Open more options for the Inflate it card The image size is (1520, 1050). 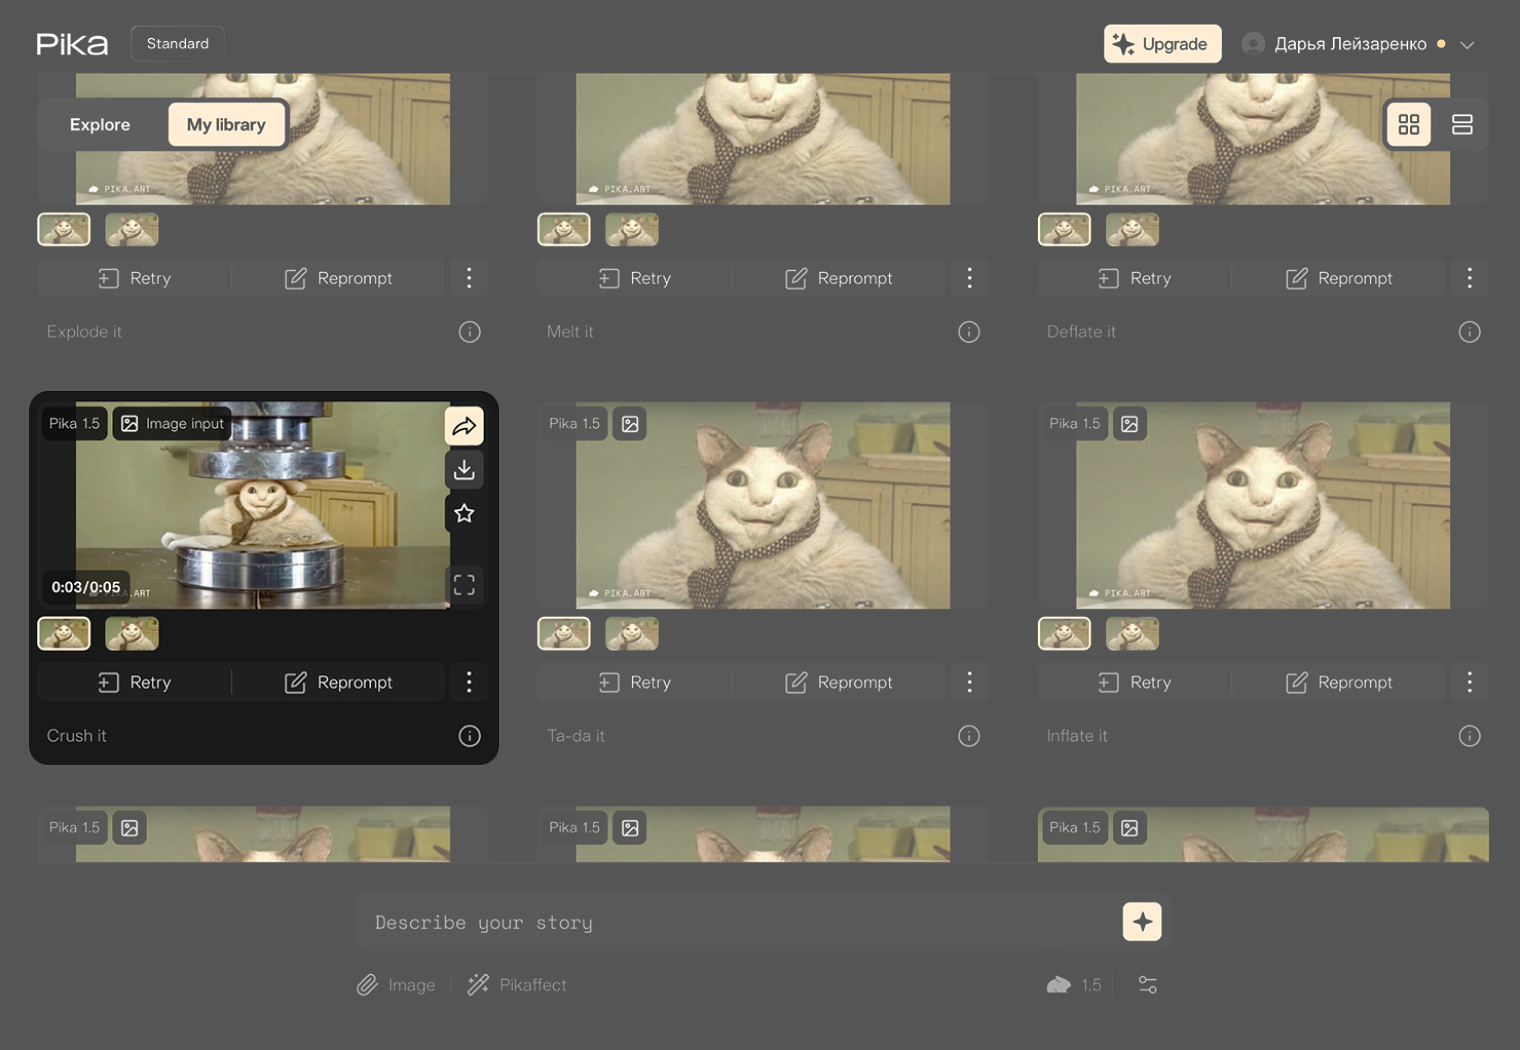(x=1469, y=682)
